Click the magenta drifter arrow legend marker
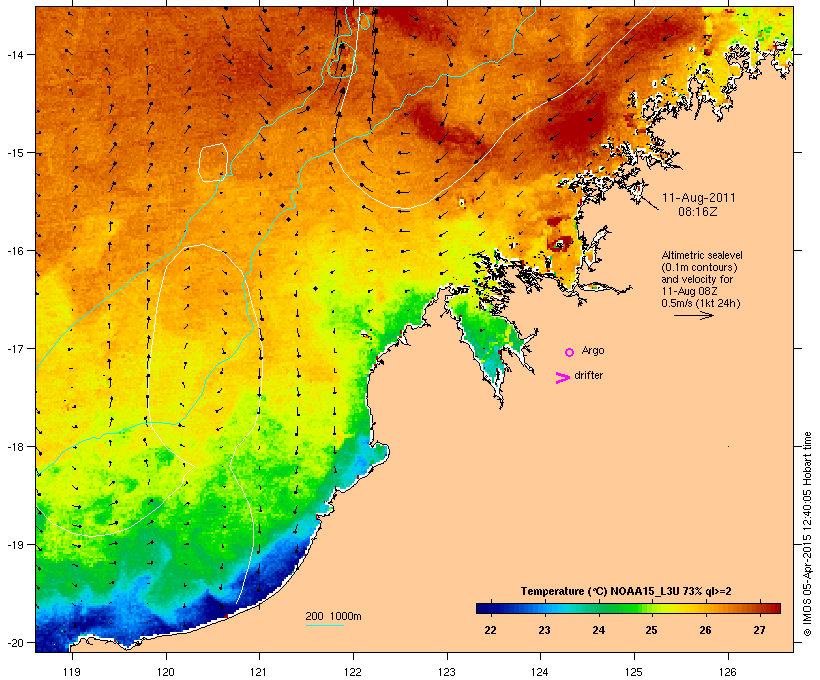The width and height of the screenshot is (820, 680). tap(563, 378)
